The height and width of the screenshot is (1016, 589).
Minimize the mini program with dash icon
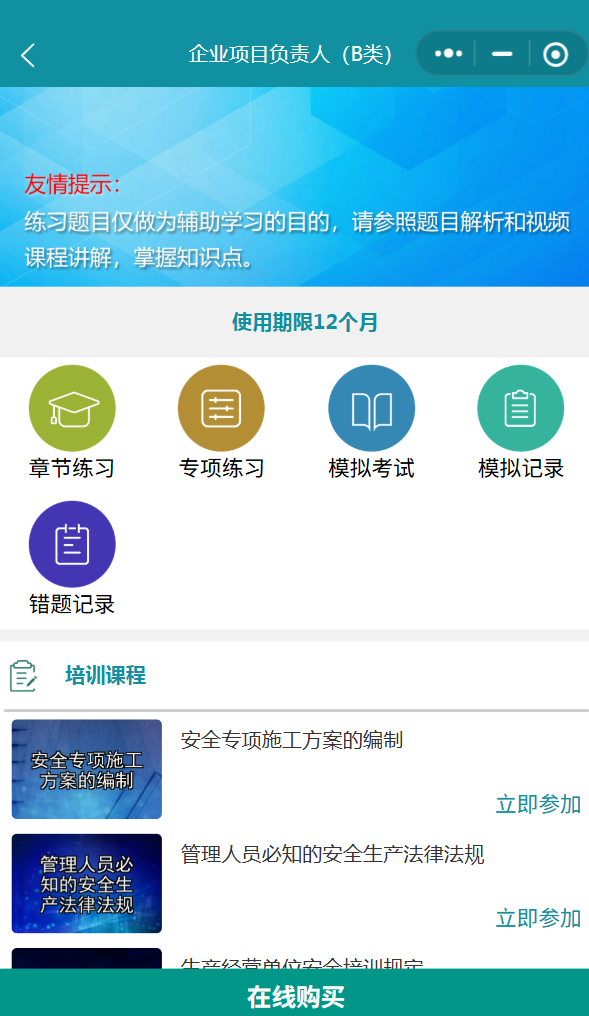pos(502,54)
